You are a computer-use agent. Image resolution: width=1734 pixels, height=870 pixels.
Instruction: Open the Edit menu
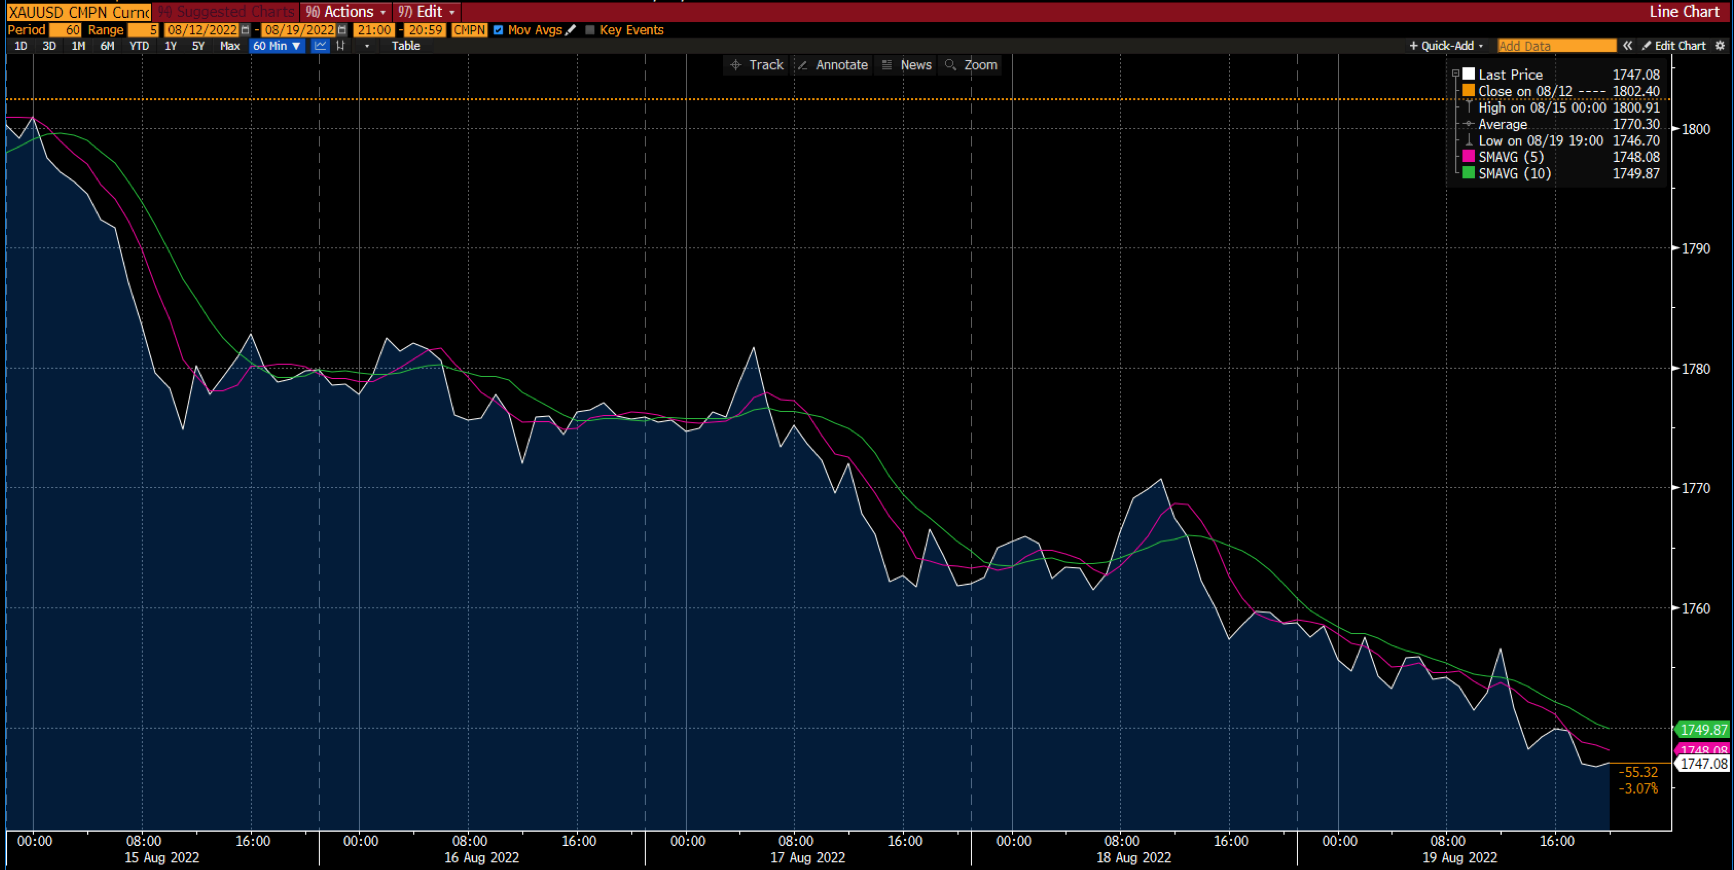coord(427,12)
